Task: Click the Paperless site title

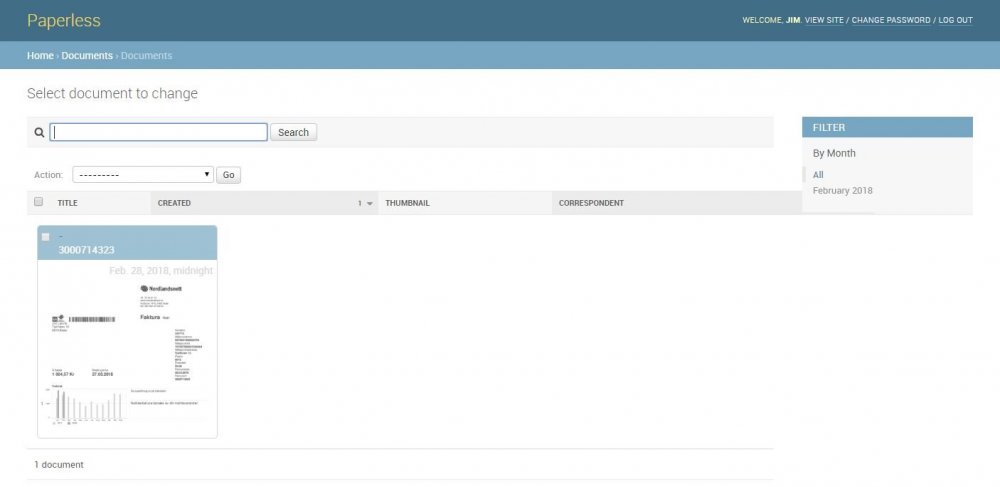Action: click(64, 20)
